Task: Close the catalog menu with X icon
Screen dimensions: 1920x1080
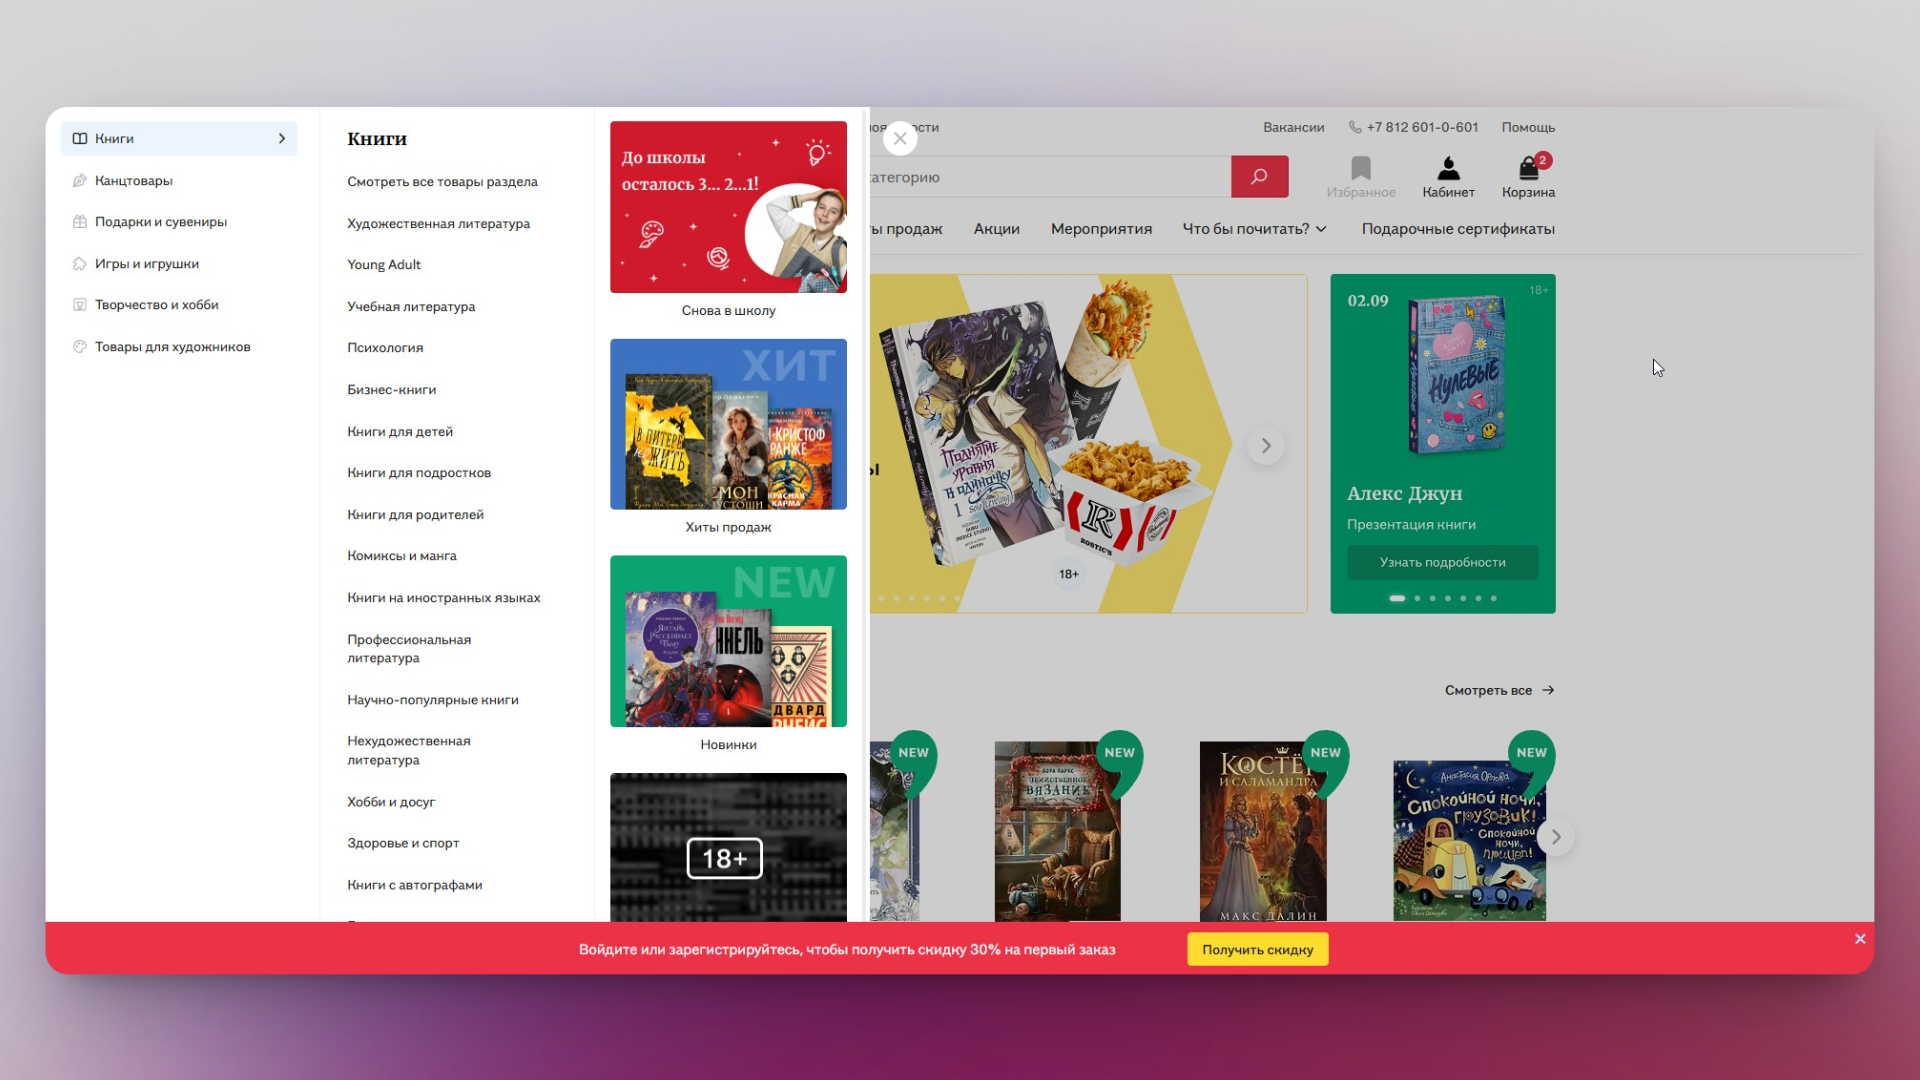Action: click(900, 138)
